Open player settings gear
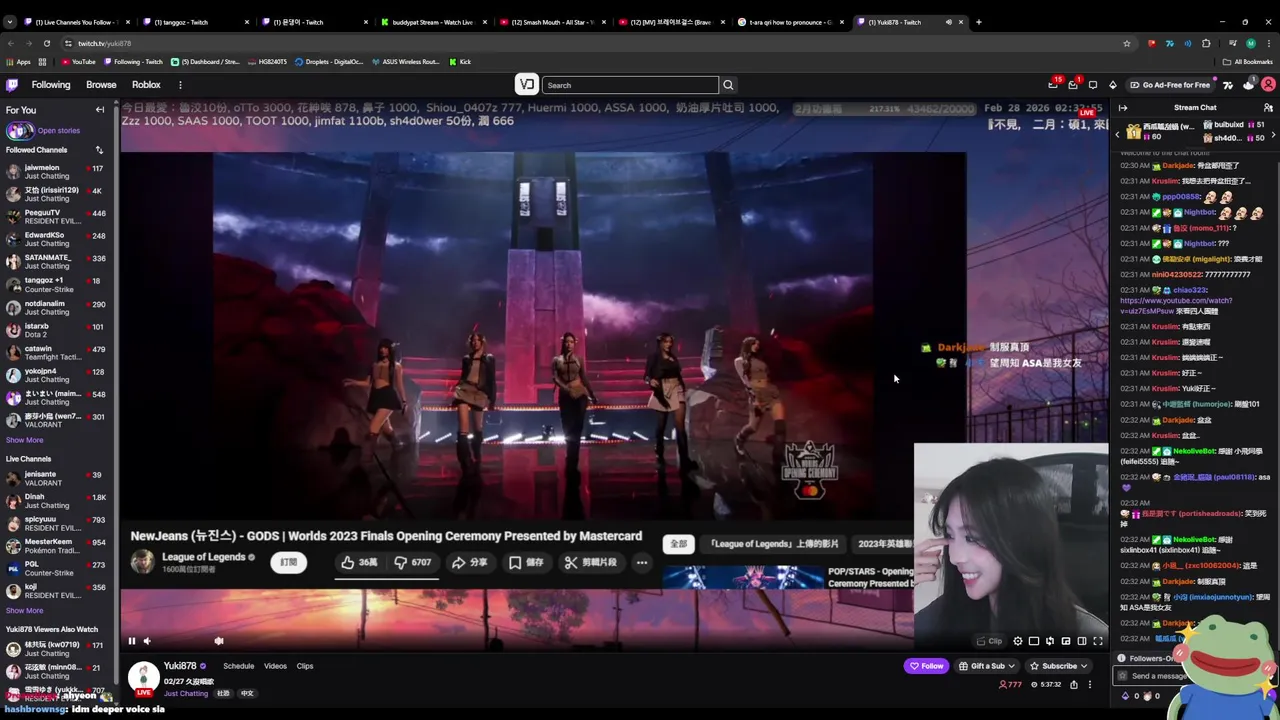1280x720 pixels. (x=1018, y=641)
